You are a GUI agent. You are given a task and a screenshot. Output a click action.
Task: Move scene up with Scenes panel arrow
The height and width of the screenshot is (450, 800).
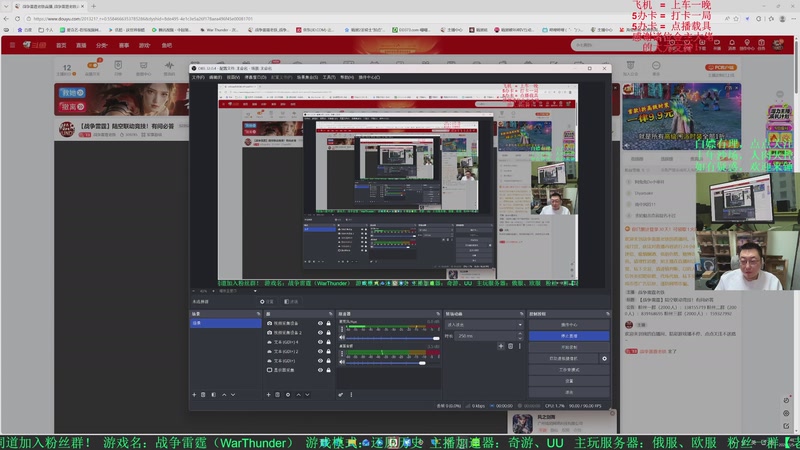[x=223, y=394]
